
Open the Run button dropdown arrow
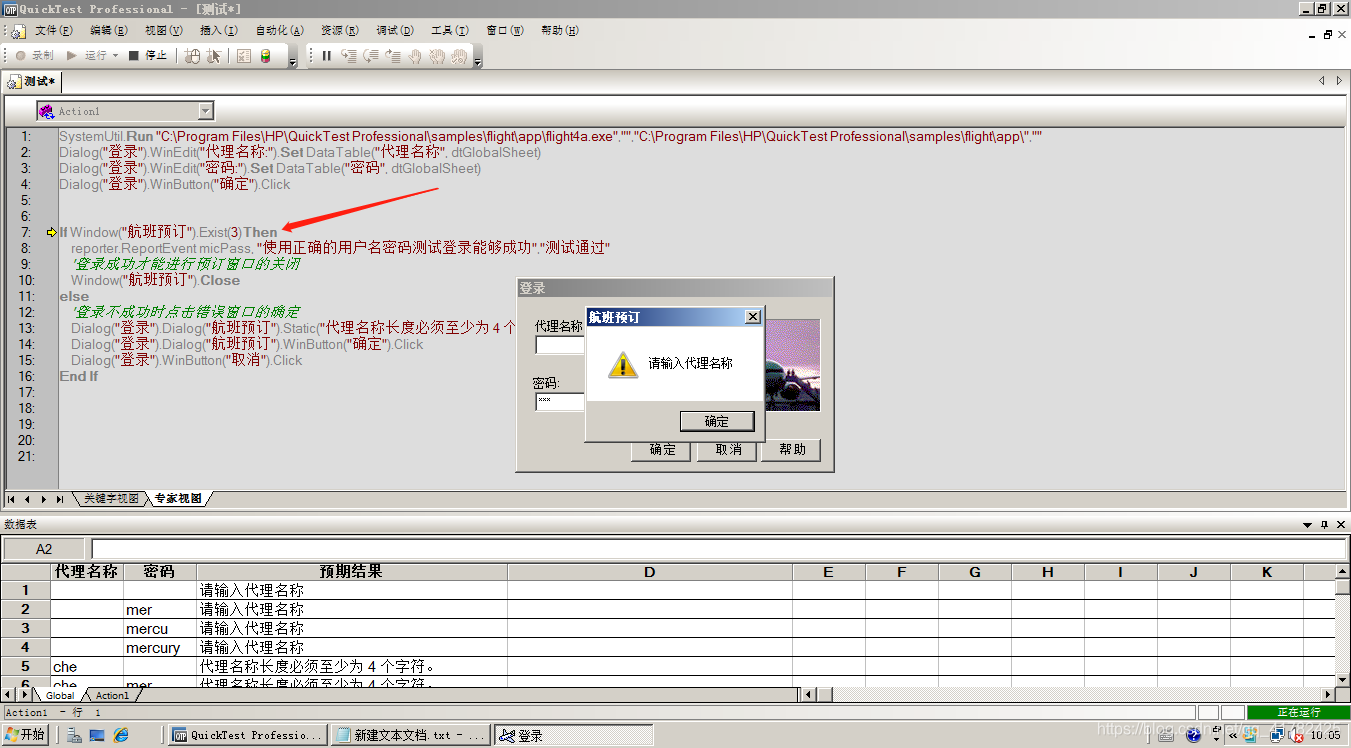(x=116, y=56)
